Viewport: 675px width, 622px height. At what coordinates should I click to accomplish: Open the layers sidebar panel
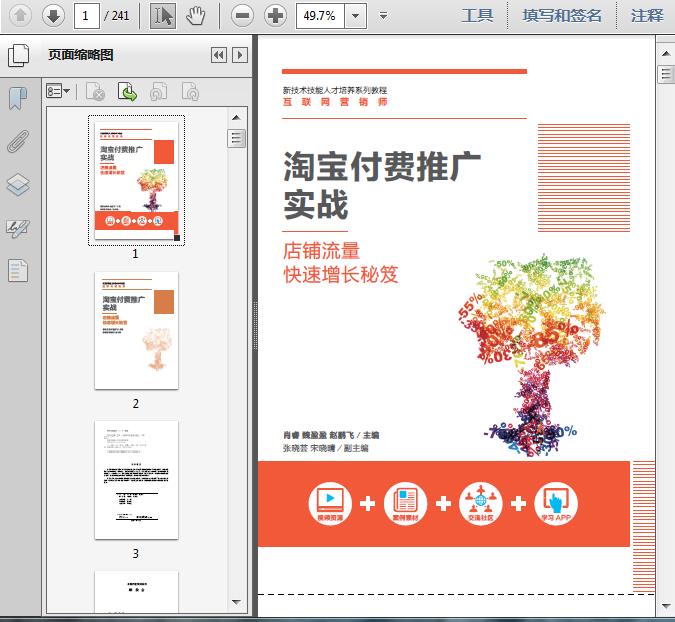[x=18, y=185]
